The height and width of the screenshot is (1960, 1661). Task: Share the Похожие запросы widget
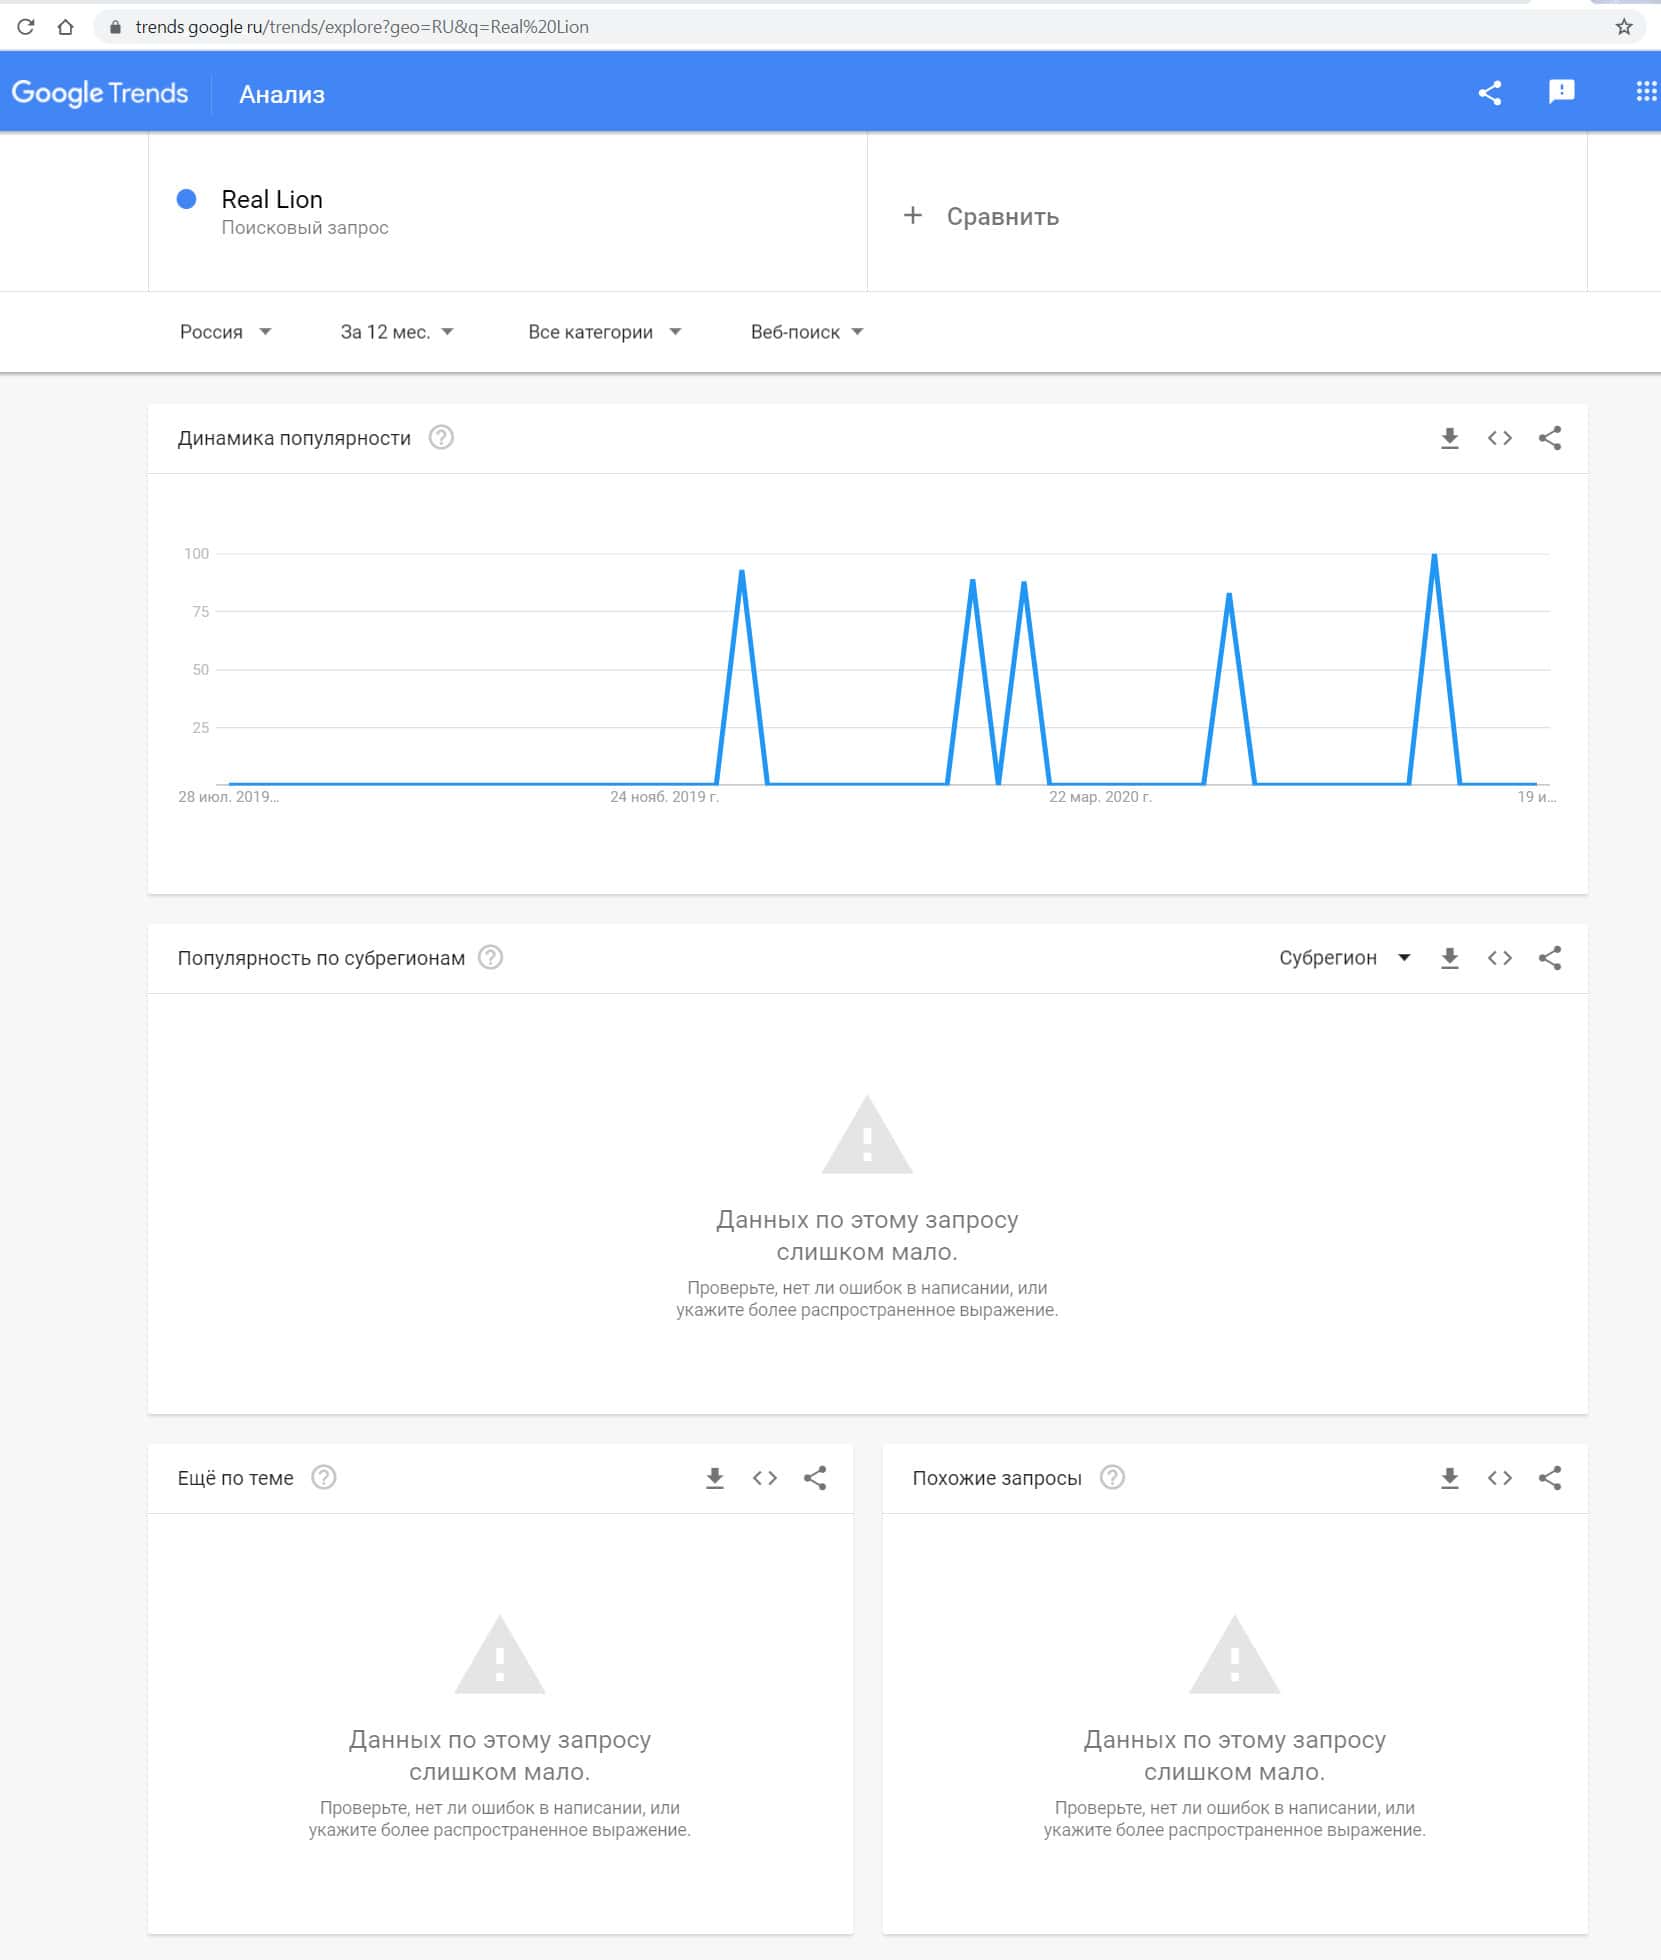[1550, 1478]
